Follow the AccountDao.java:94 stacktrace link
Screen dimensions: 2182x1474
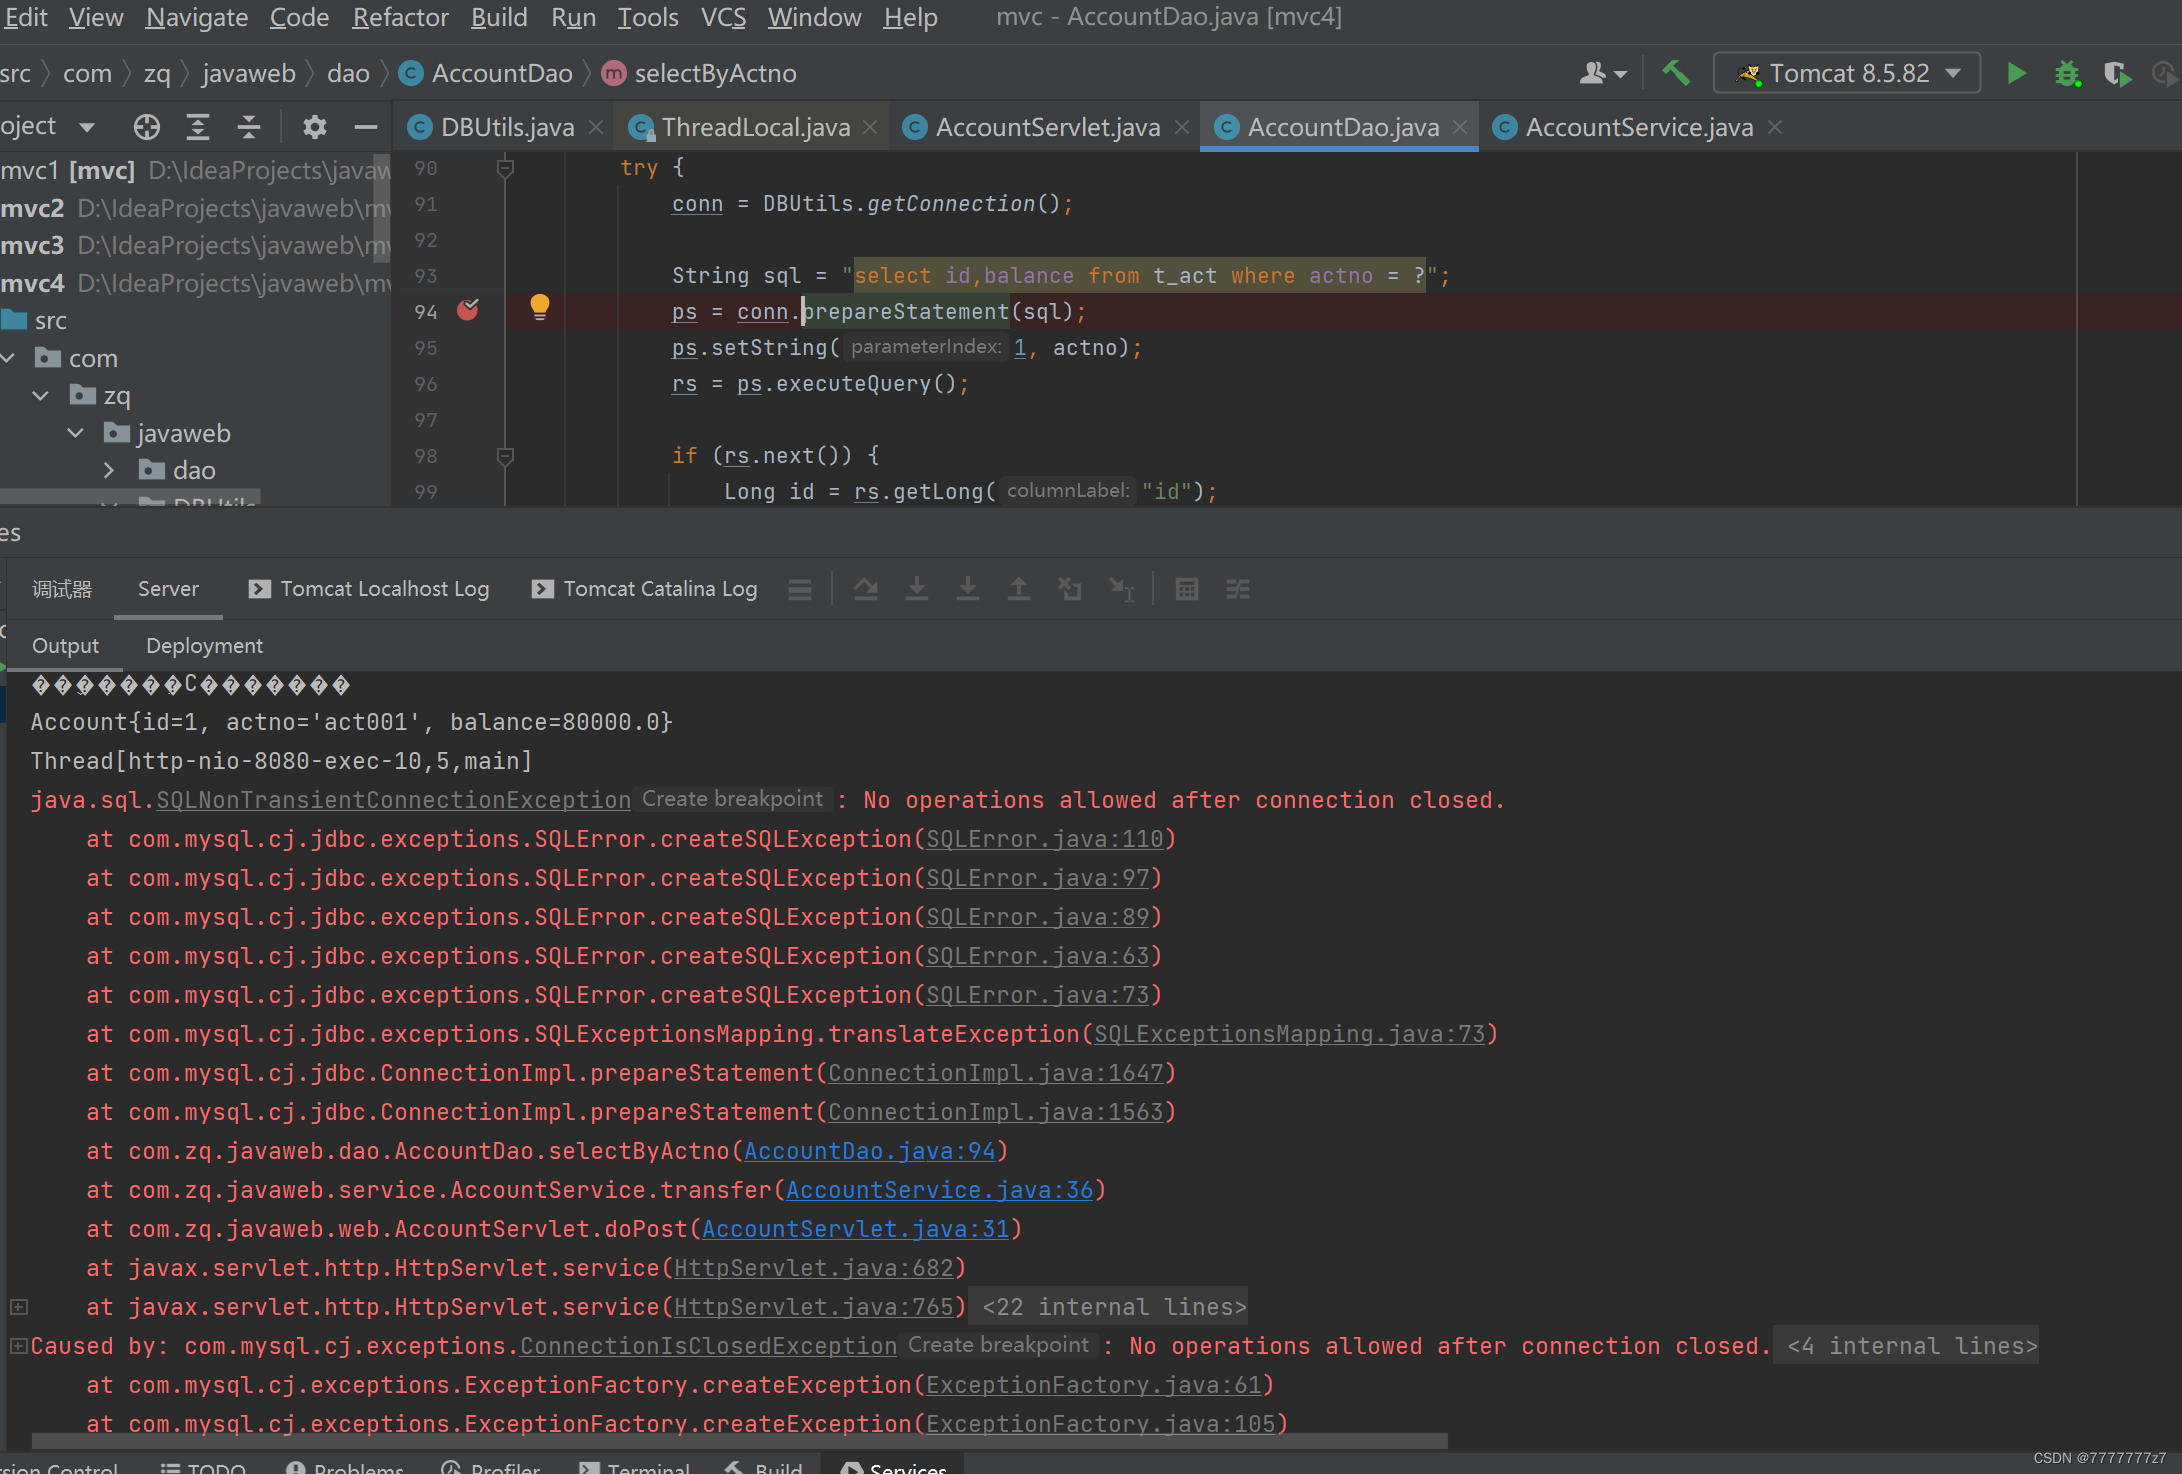[872, 1151]
